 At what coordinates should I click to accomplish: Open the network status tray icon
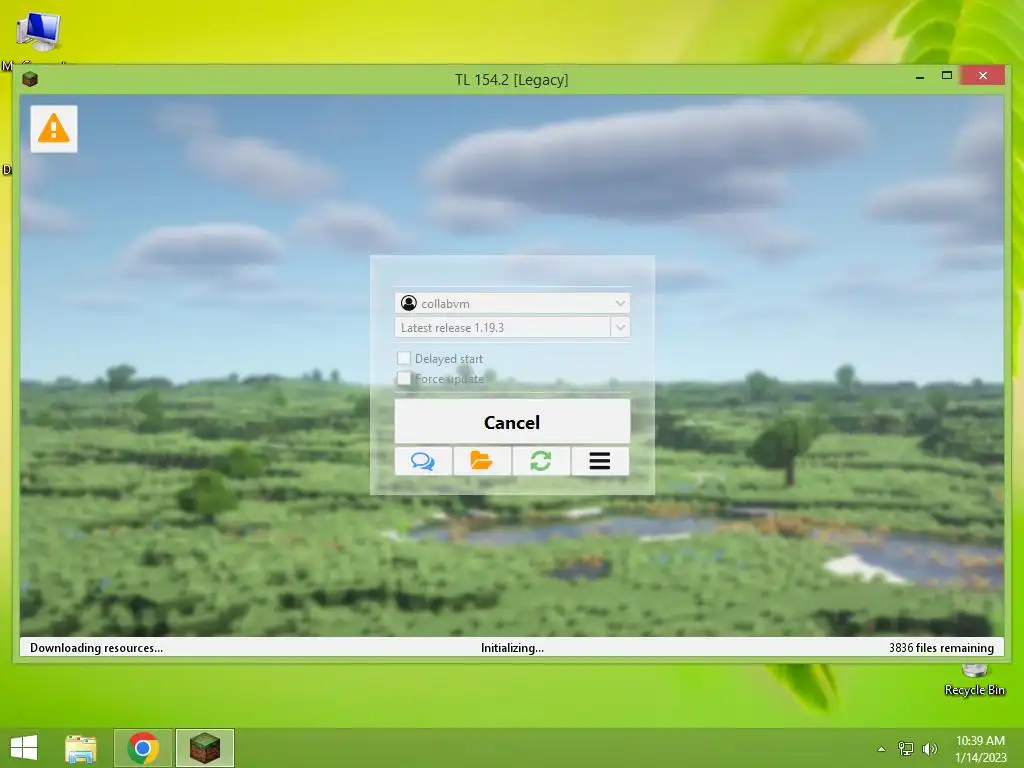[906, 749]
